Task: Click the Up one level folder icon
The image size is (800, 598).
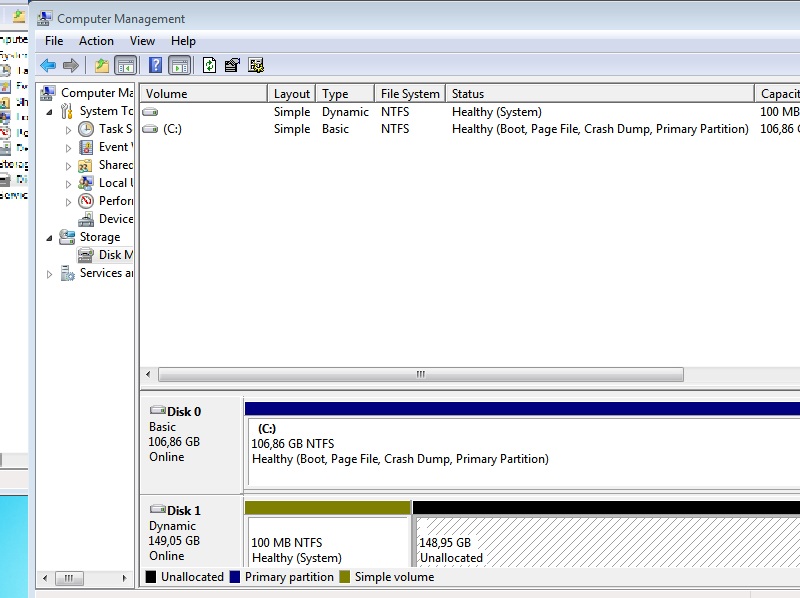Action: [102, 65]
